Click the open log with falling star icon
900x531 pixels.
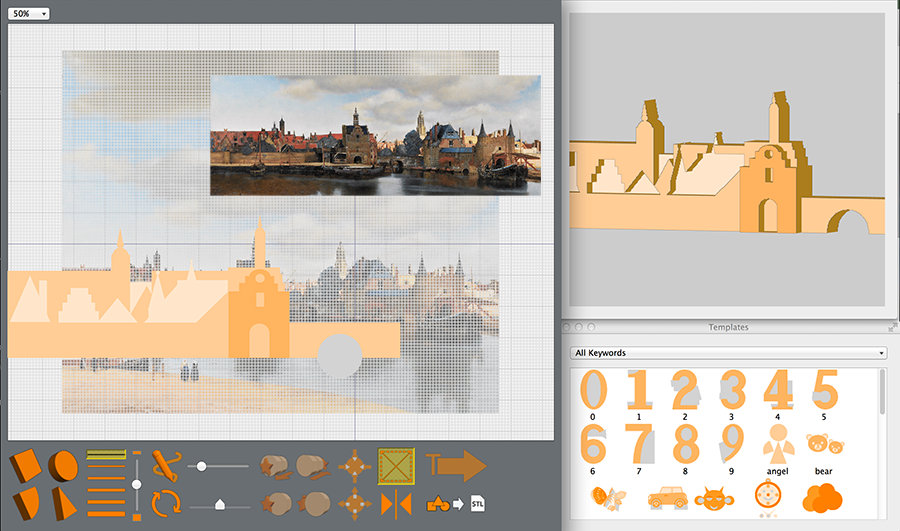(x=274, y=467)
